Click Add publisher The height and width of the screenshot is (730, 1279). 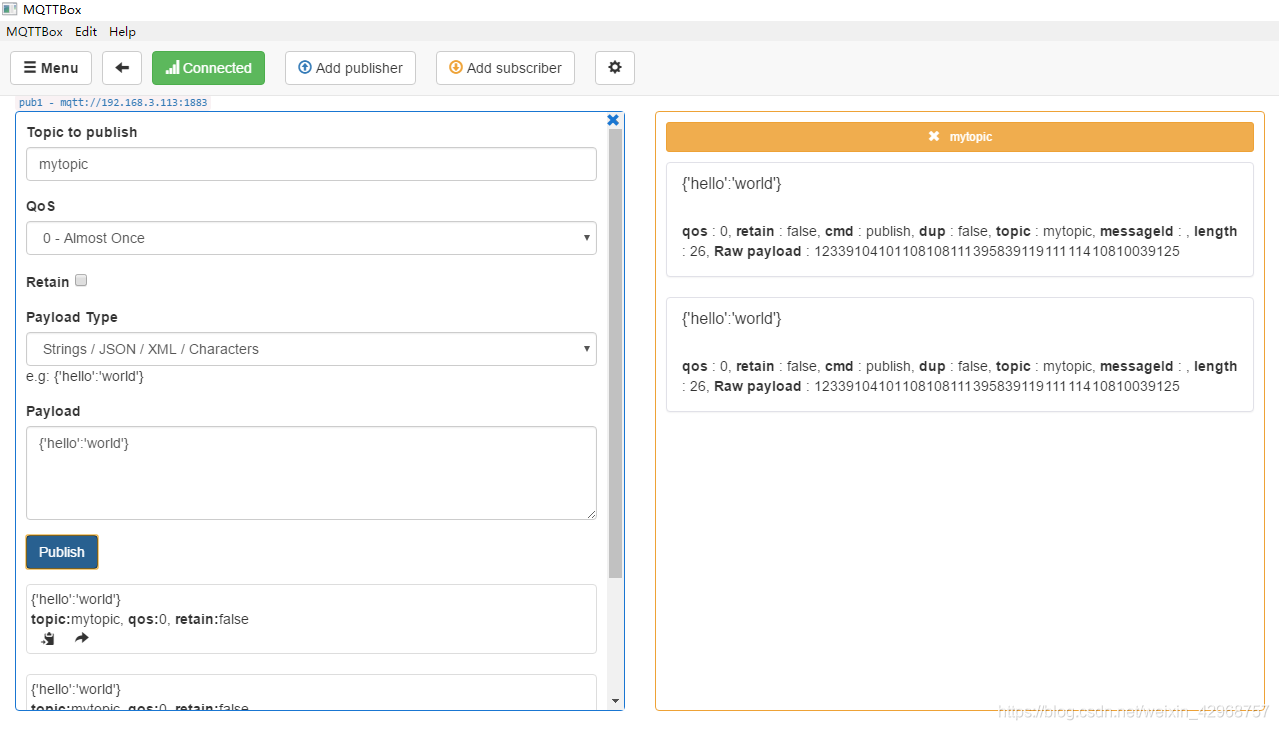[350, 68]
